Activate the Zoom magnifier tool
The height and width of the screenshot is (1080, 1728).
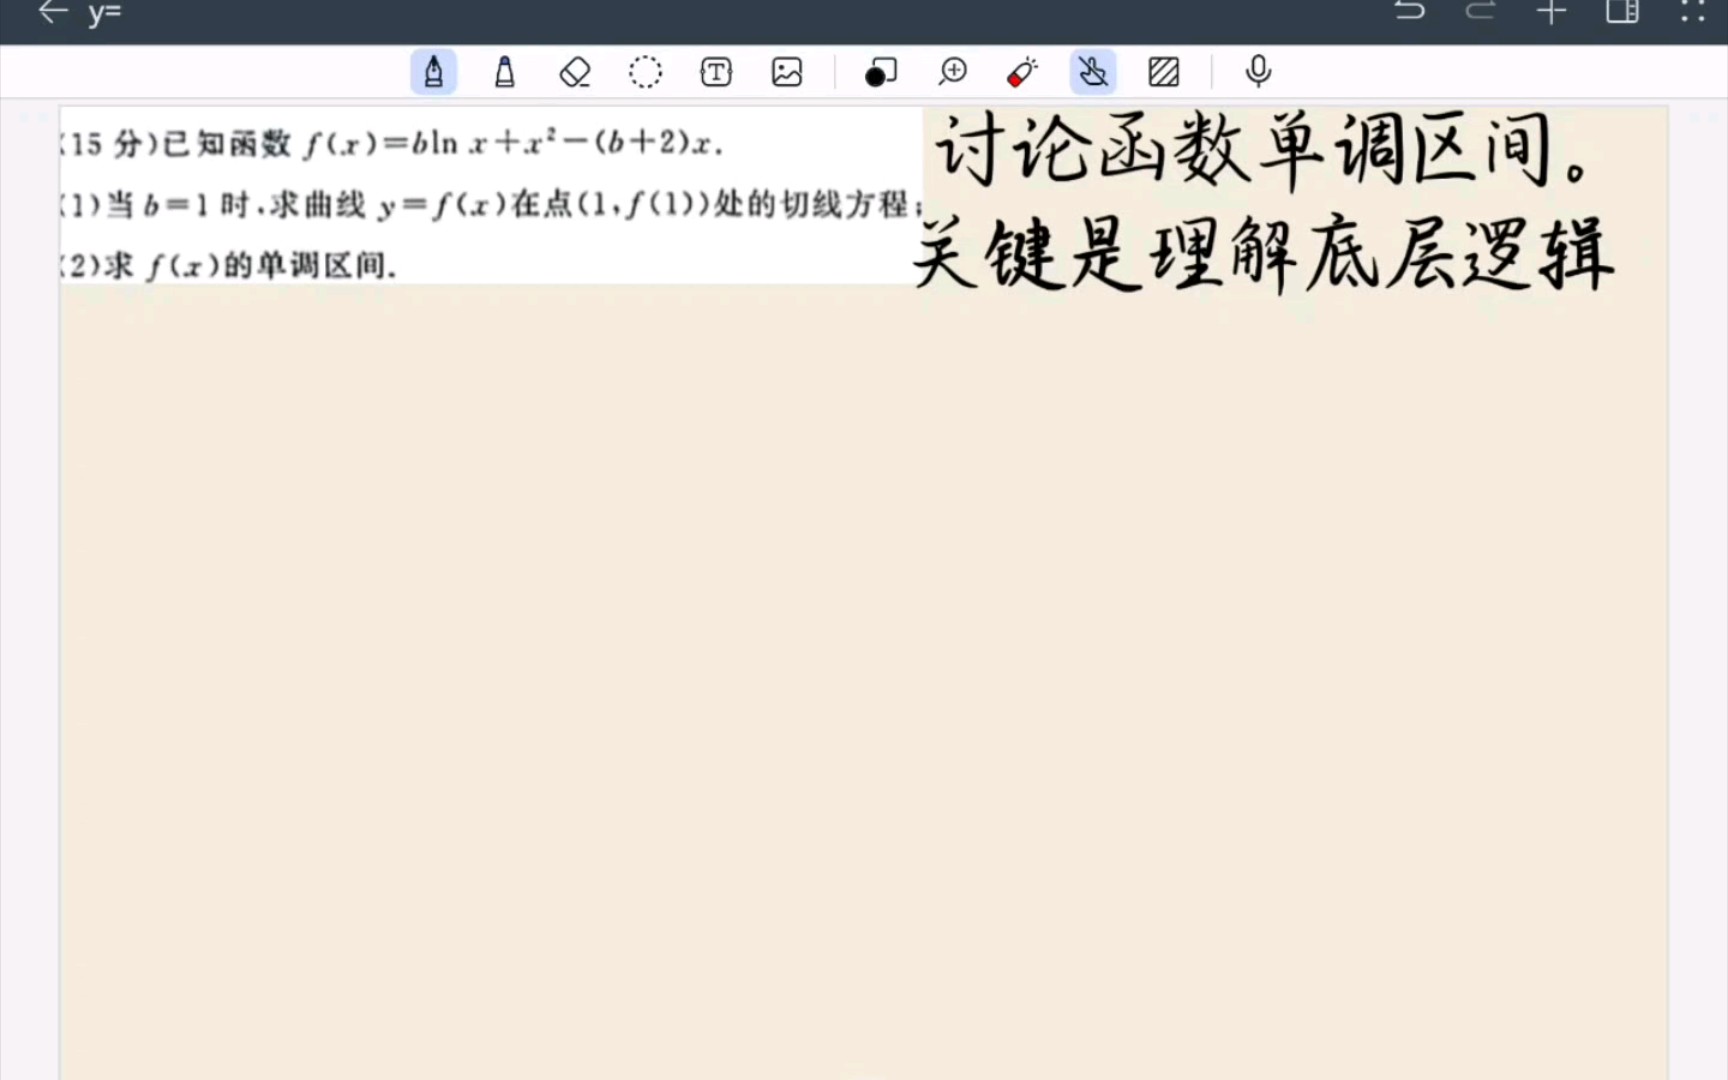953,72
